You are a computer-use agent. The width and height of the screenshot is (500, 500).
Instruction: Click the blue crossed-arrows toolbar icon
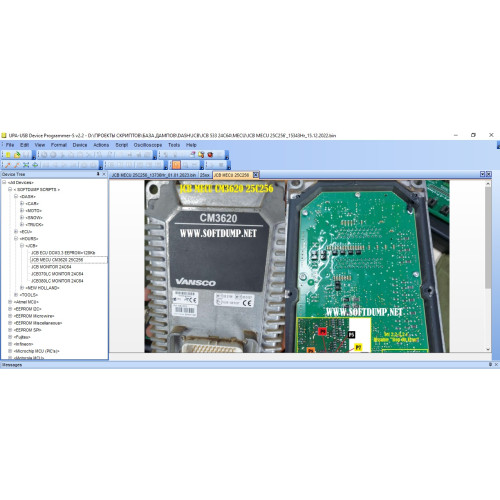tap(26, 165)
